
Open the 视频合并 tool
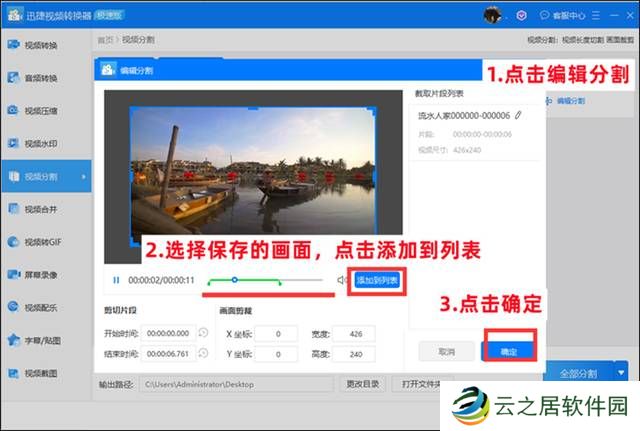[x=40, y=208]
